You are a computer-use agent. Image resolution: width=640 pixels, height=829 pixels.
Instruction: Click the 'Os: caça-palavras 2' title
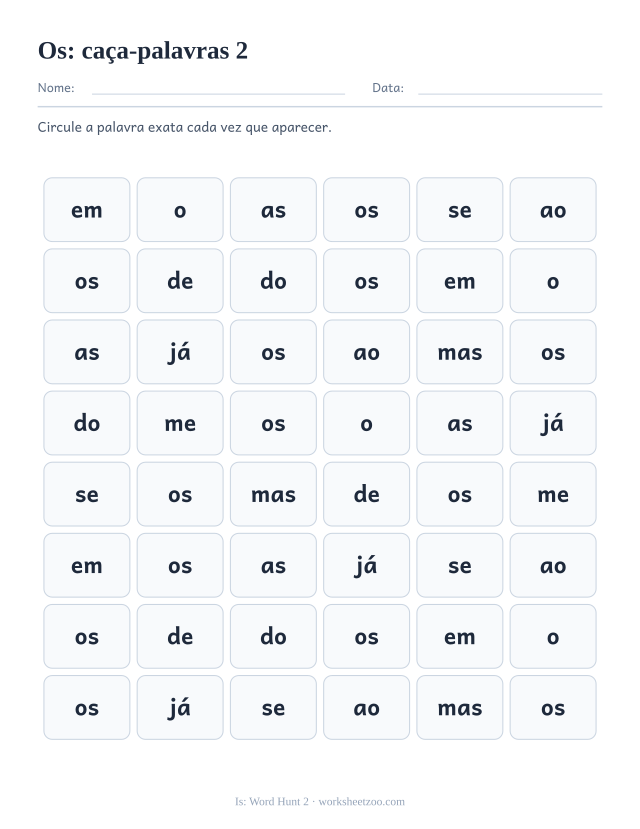coord(143,51)
